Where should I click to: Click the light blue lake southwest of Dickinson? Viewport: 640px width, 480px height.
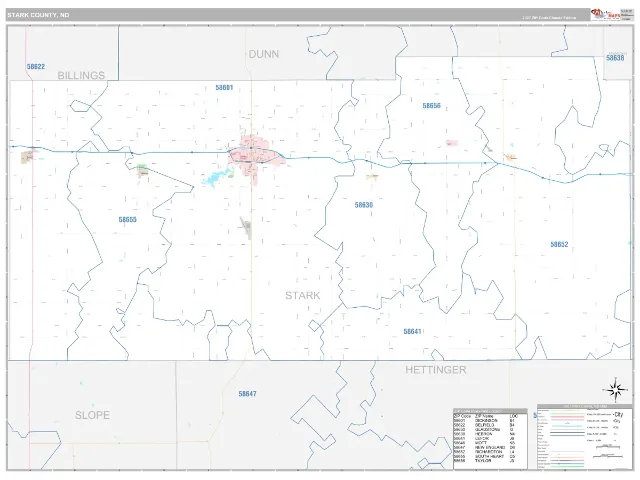[216, 178]
